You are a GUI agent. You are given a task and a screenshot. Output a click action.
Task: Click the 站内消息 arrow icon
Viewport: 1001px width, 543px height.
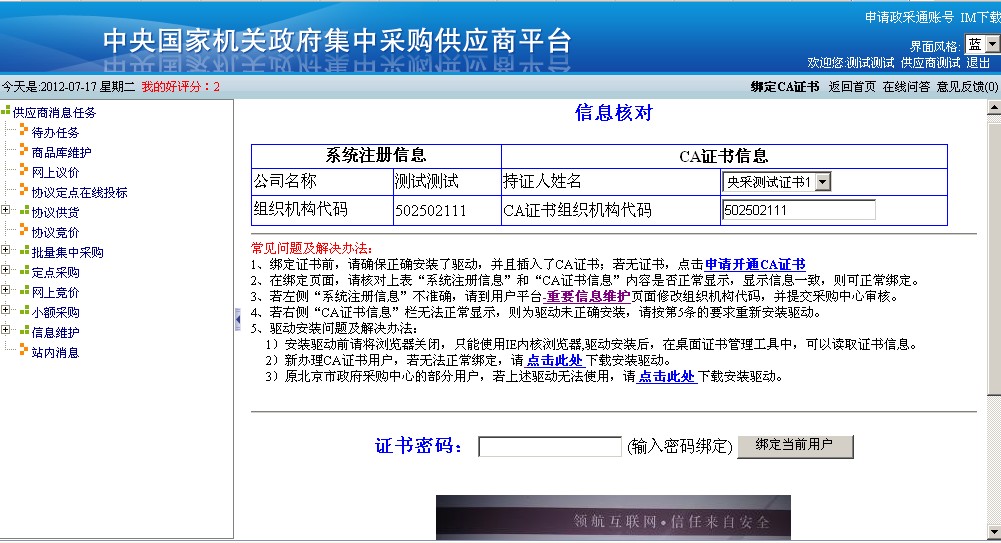[24, 352]
